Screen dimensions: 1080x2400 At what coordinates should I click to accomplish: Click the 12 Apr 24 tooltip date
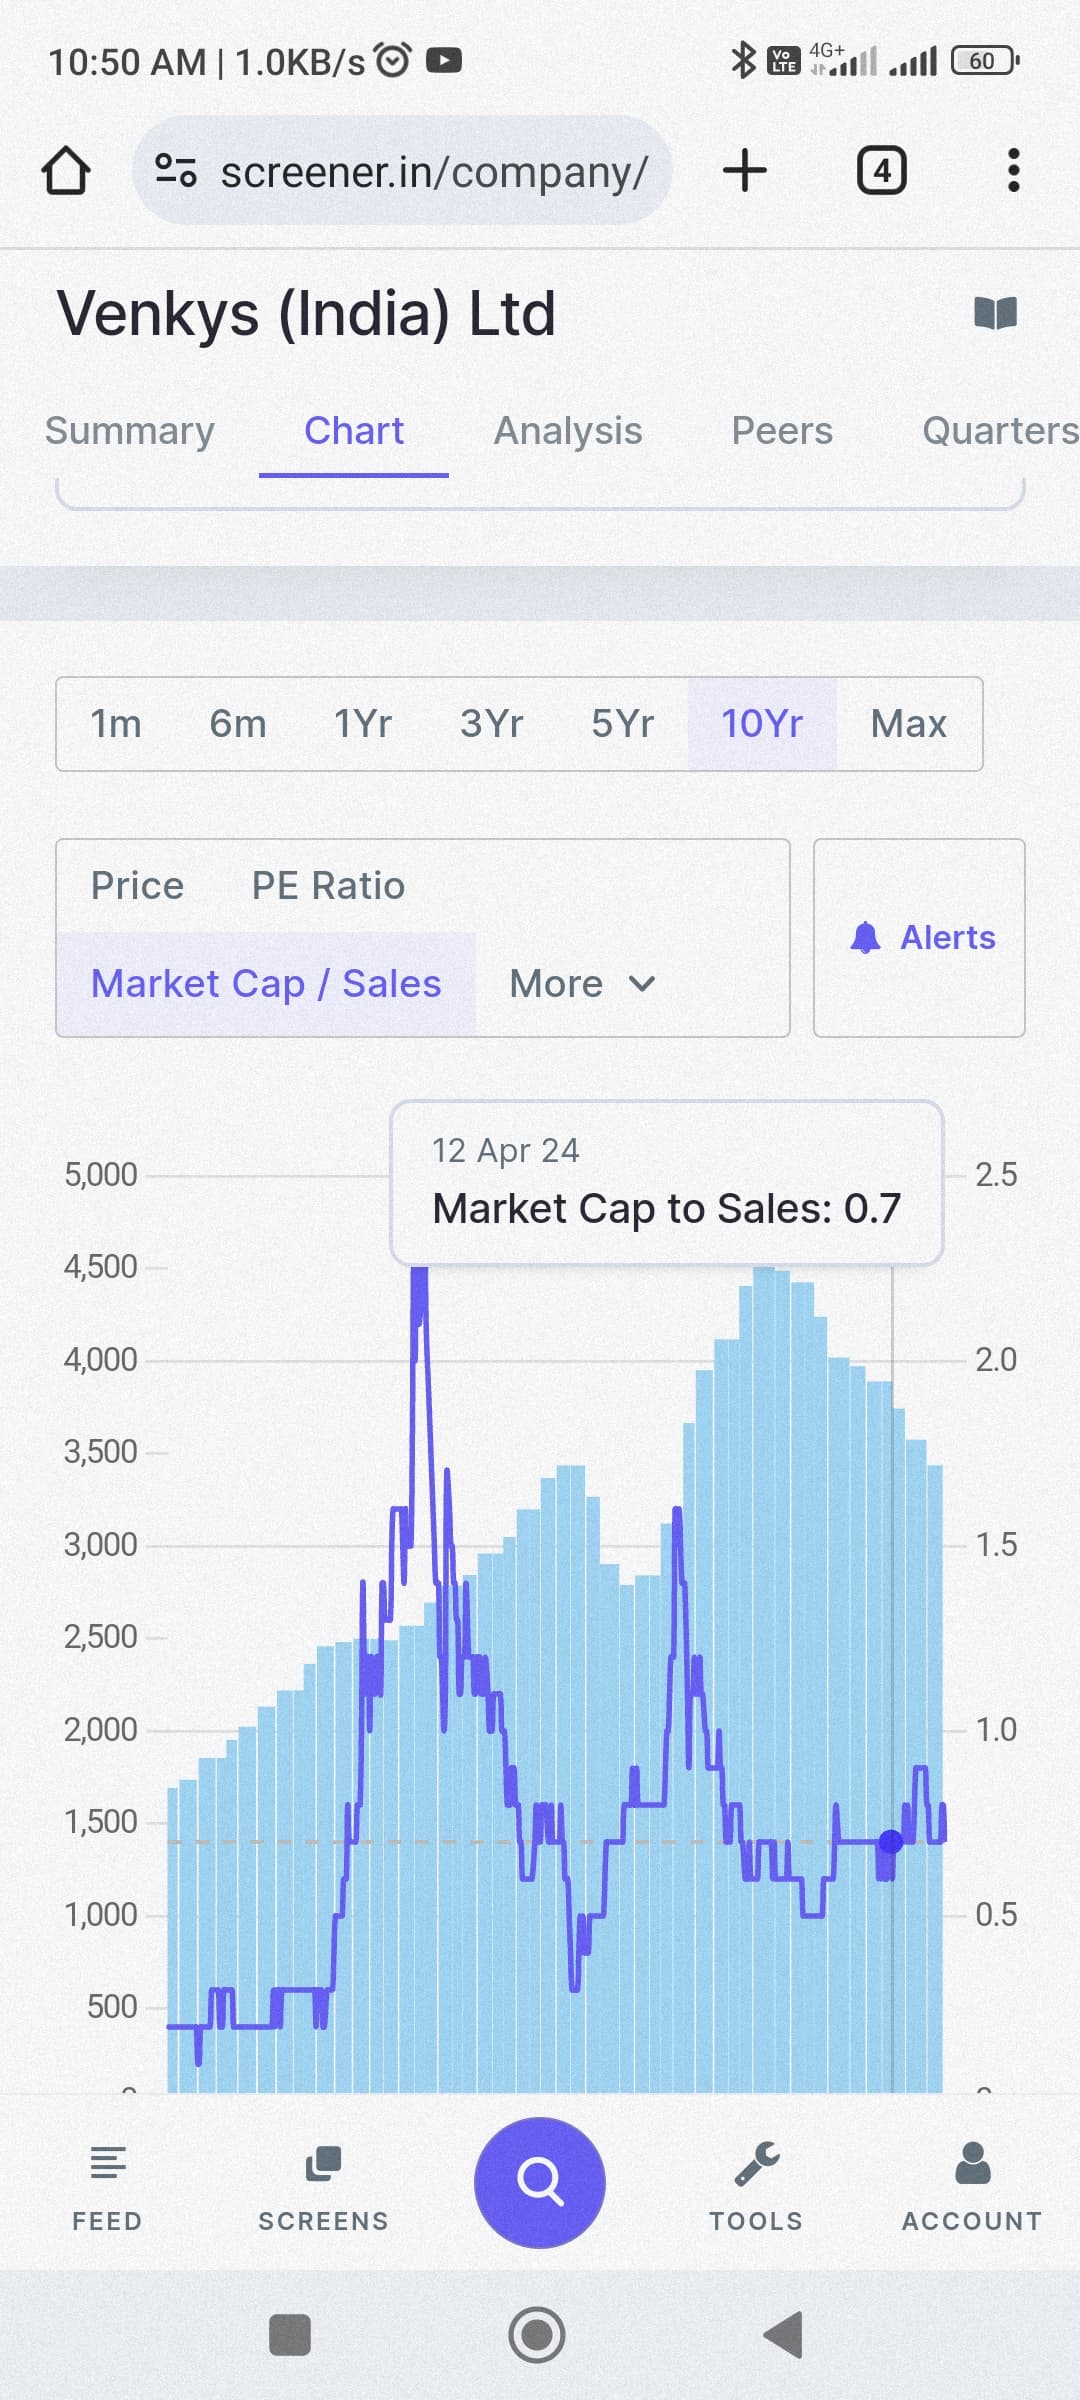point(505,1151)
